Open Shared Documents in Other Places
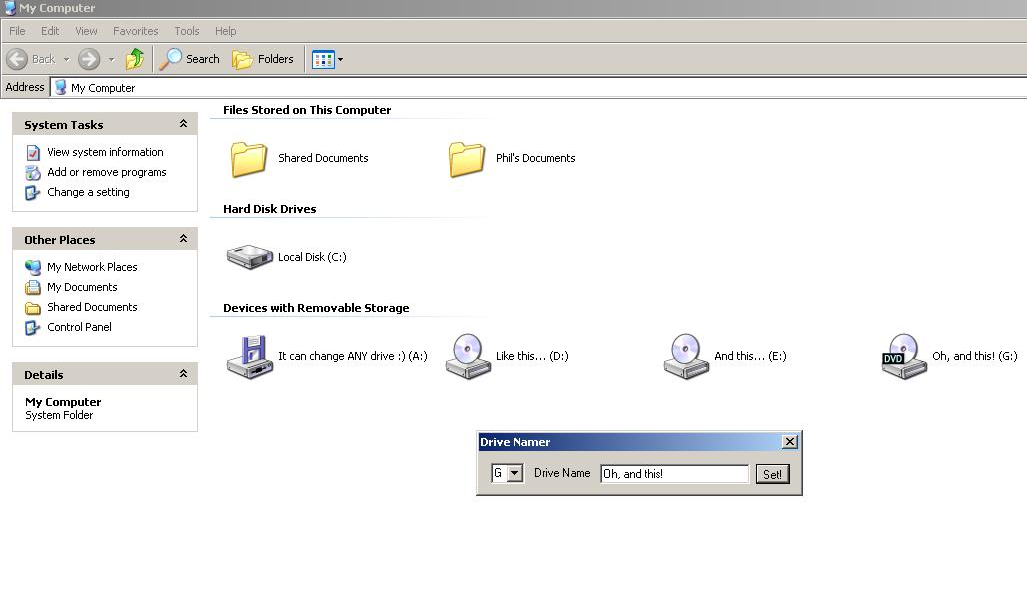Viewport: 1027px width, 600px height. point(92,307)
